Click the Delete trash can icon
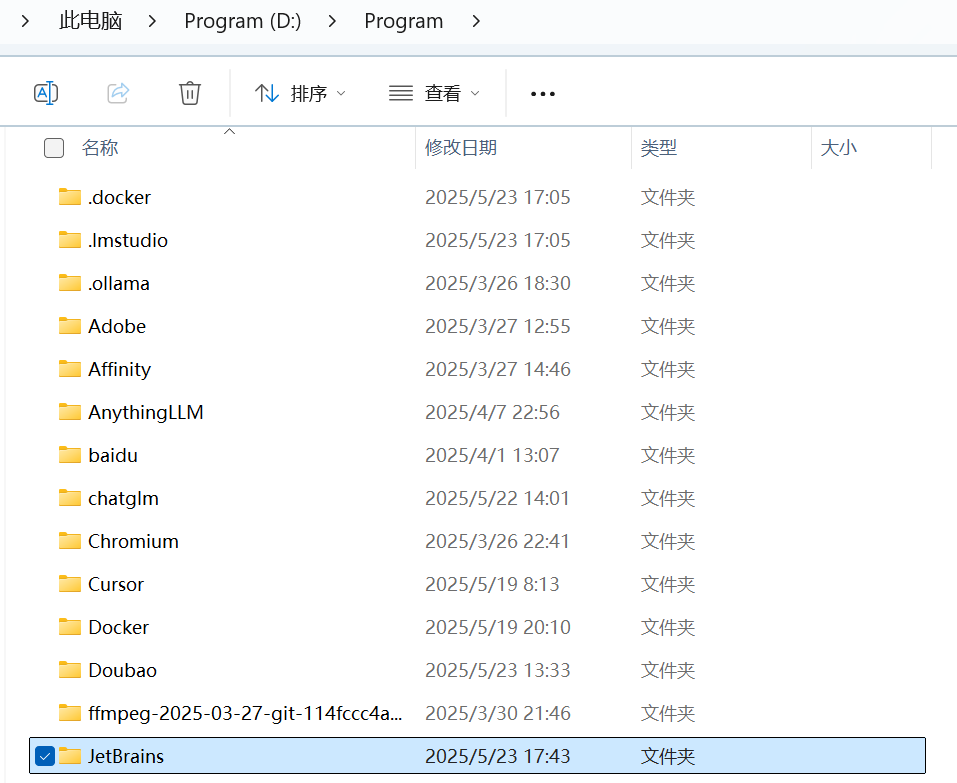 190,93
